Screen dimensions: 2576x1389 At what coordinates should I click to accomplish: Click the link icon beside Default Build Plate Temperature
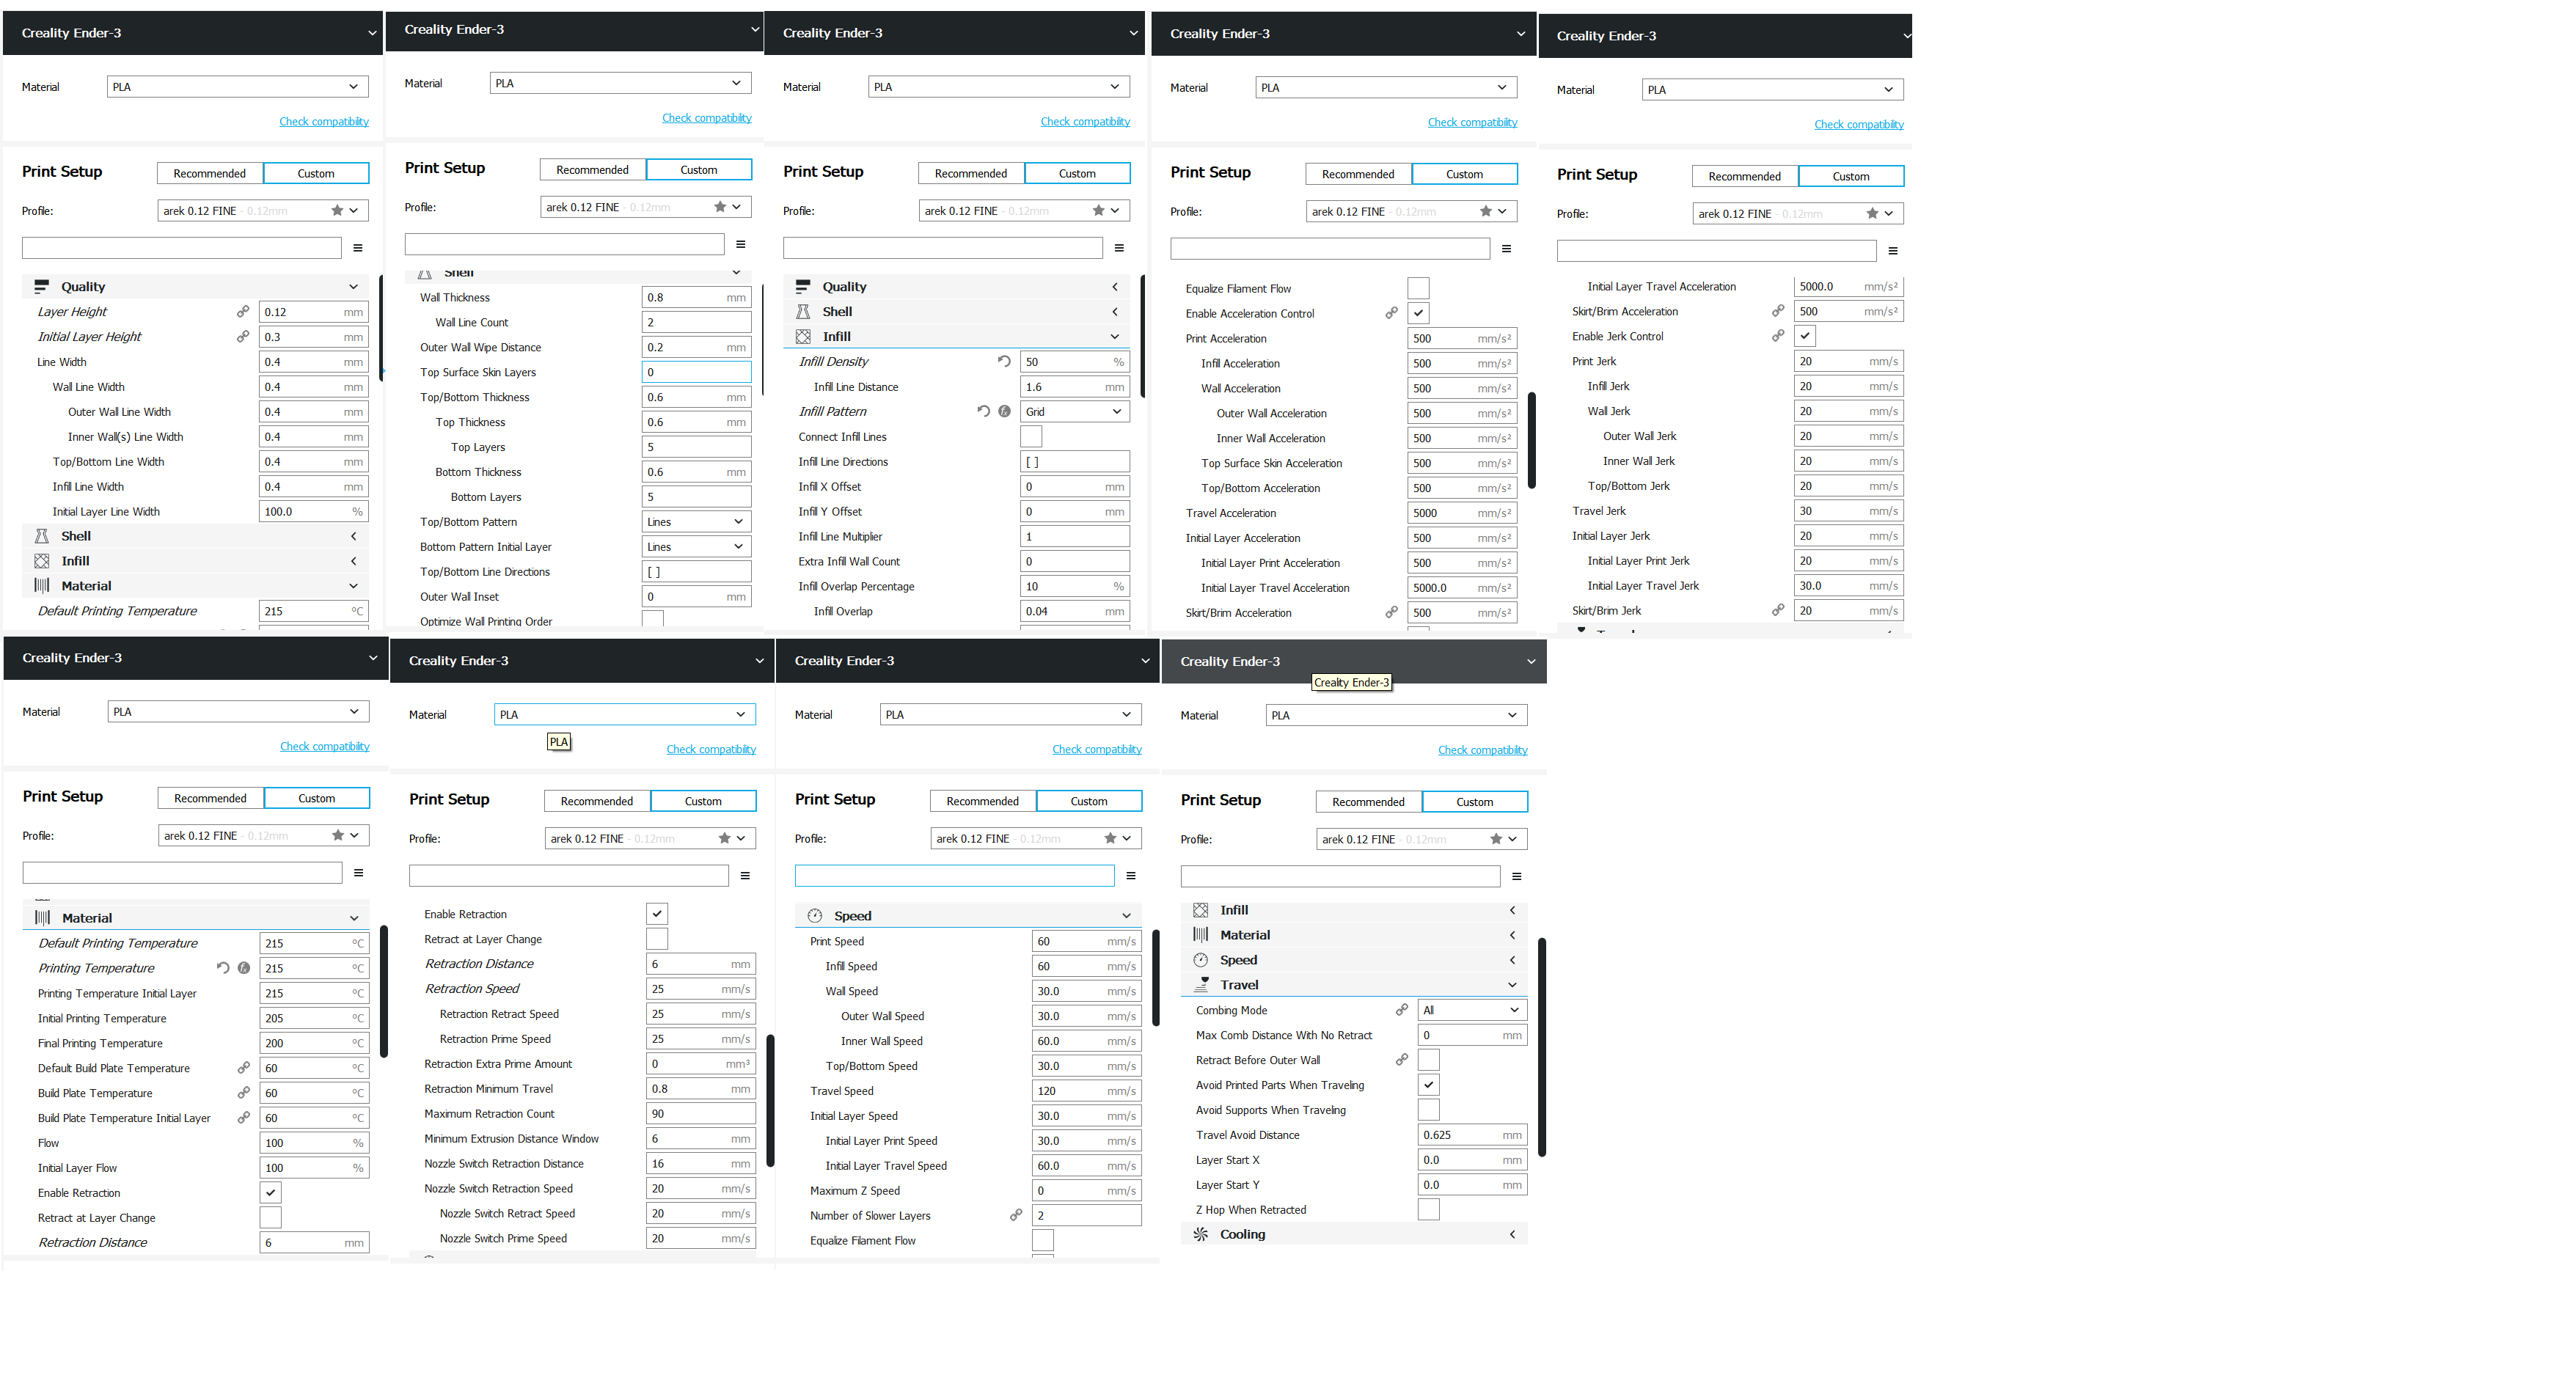pos(243,1068)
